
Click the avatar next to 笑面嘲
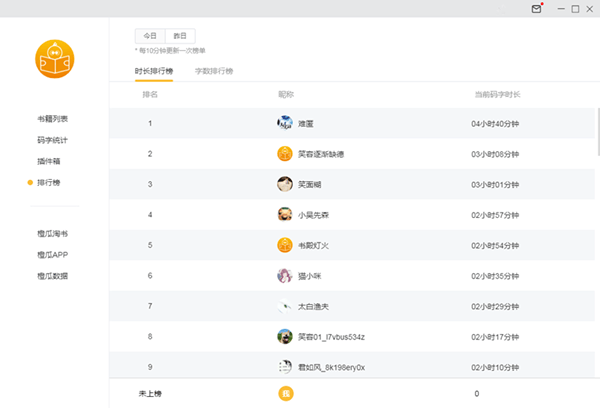[285, 184]
